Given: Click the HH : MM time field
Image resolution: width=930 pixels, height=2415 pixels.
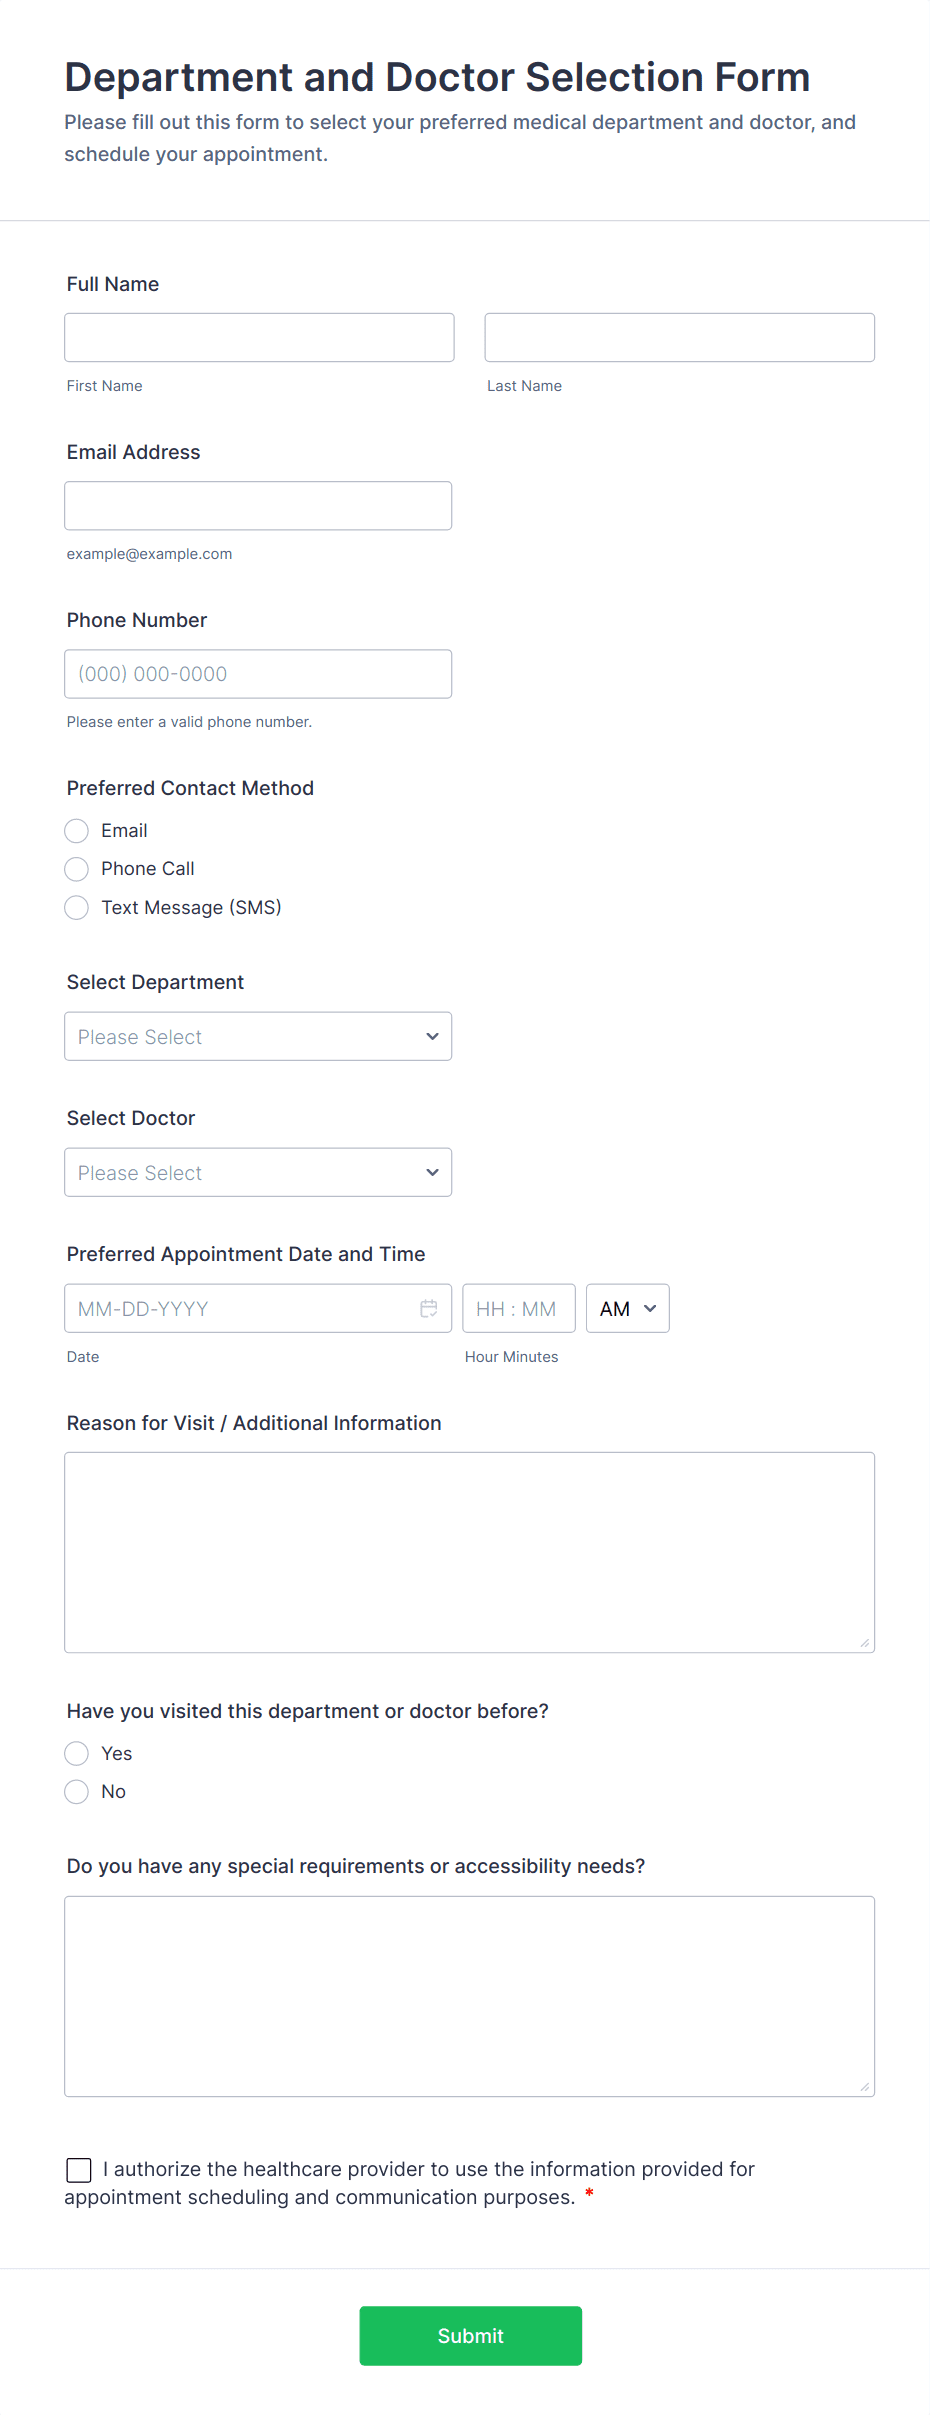Looking at the screenshot, I should point(518,1308).
